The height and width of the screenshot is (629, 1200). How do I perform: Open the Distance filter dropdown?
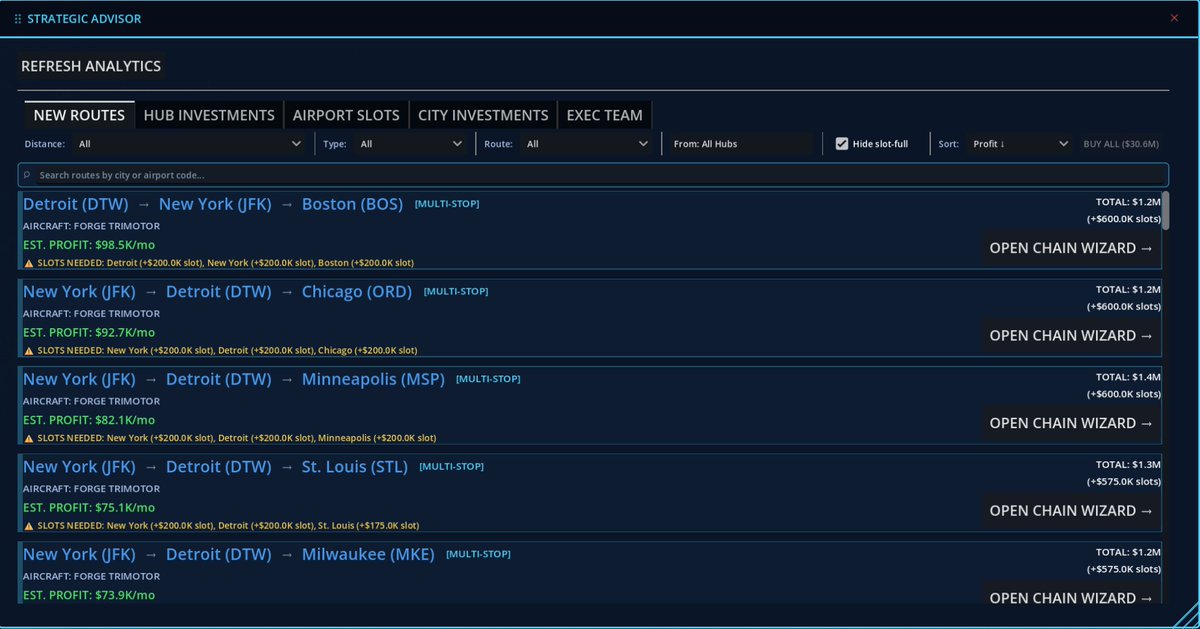[x=189, y=144]
